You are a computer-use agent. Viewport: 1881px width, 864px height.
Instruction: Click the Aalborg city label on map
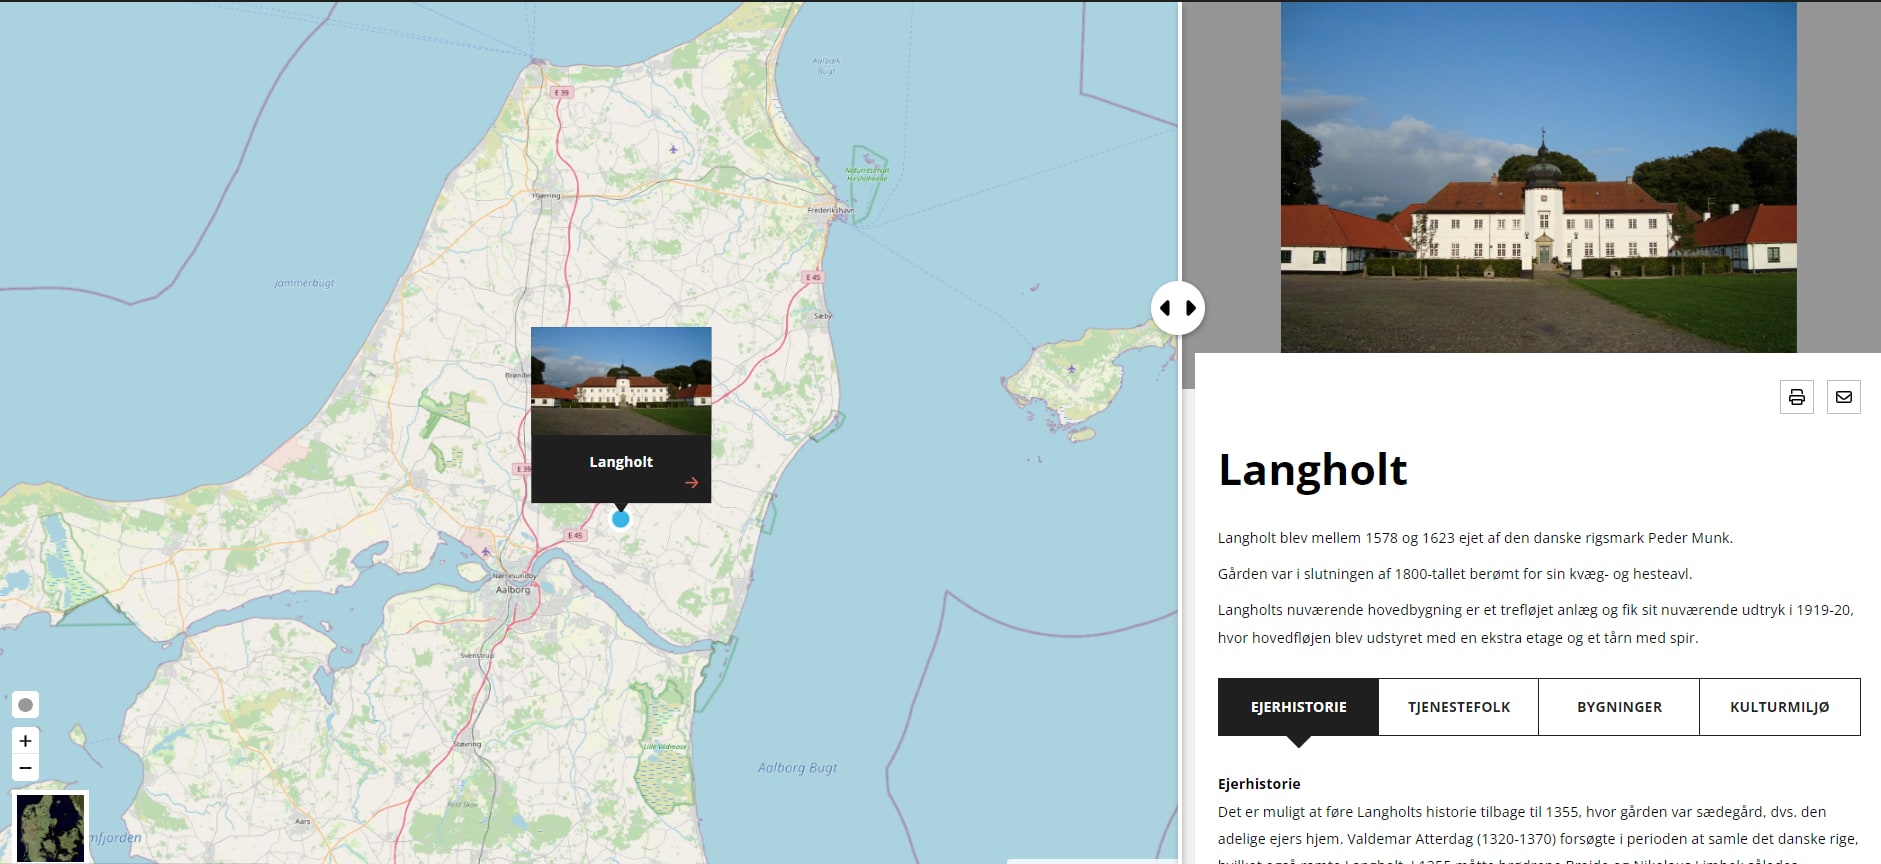513,590
